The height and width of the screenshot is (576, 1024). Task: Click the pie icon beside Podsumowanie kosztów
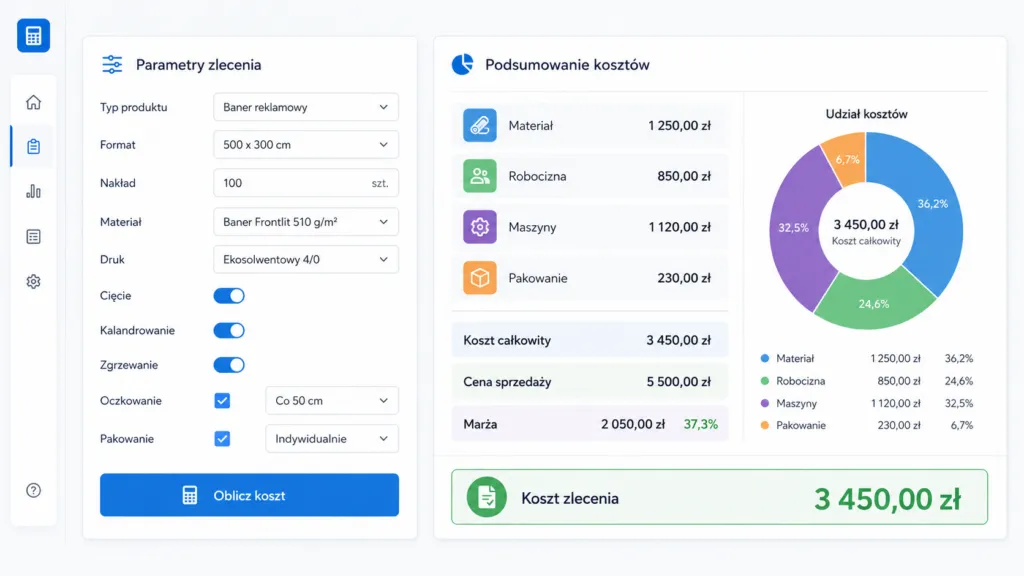click(462, 65)
